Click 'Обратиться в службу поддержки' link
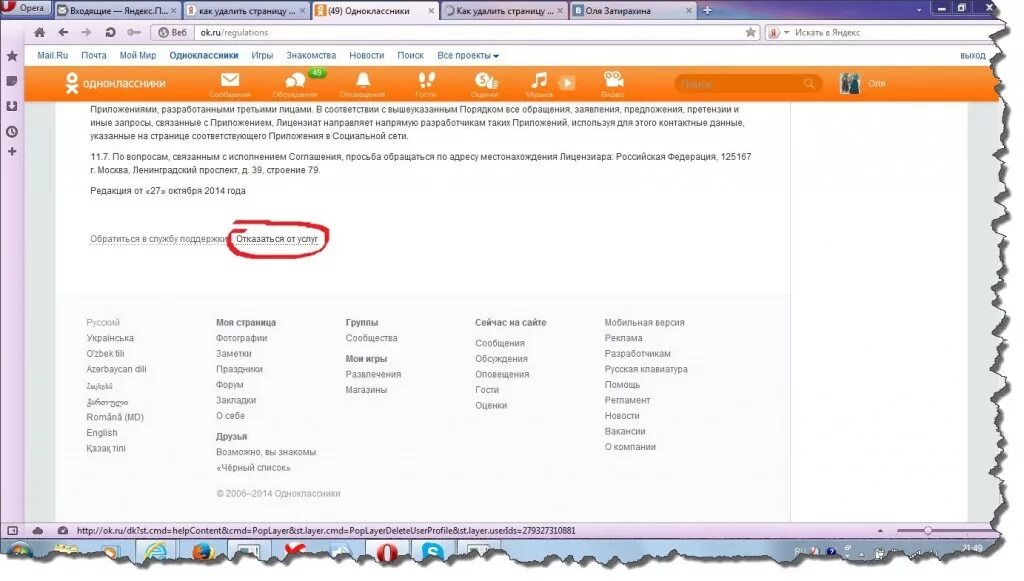The height and width of the screenshot is (581, 1024). [x=158, y=239]
